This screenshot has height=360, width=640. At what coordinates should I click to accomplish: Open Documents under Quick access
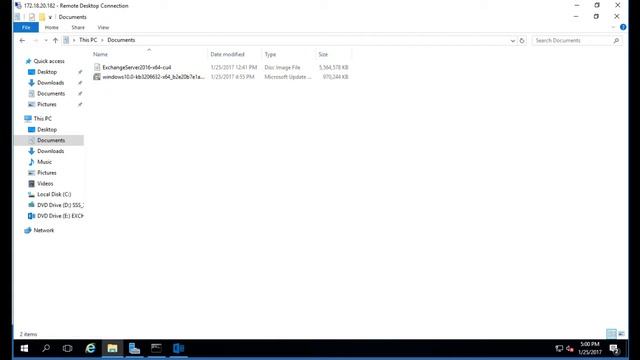coord(51,93)
